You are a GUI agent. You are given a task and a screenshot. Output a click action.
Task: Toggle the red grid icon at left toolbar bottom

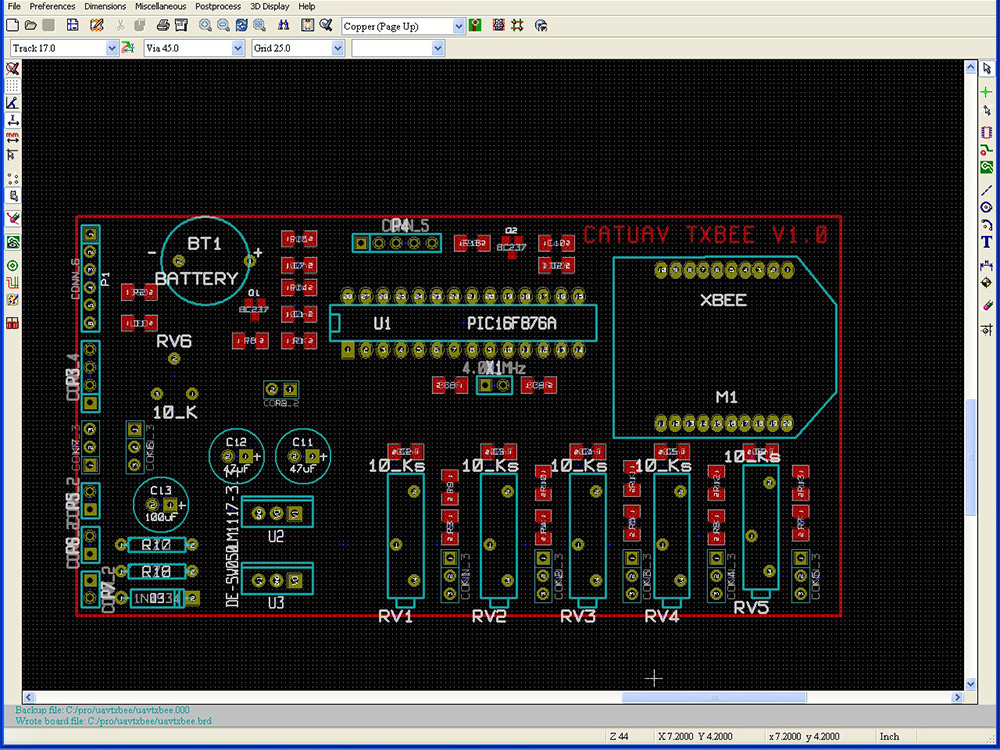tap(12, 323)
